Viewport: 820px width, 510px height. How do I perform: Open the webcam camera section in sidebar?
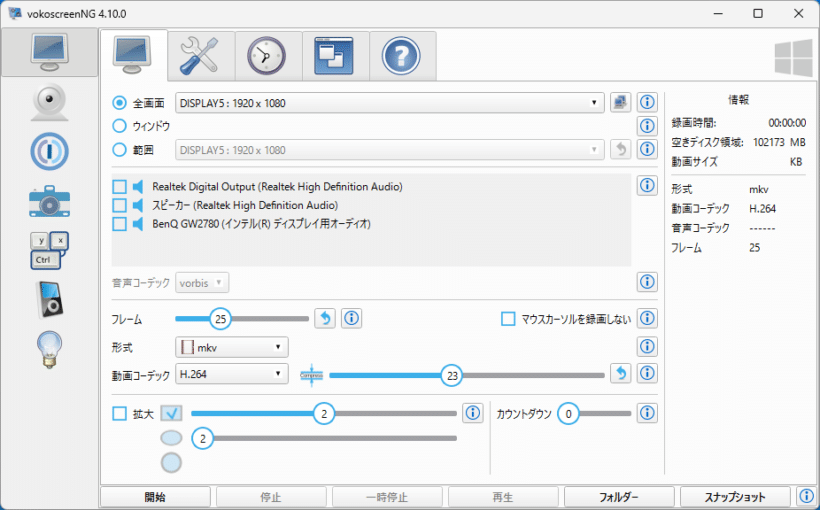click(x=49, y=102)
